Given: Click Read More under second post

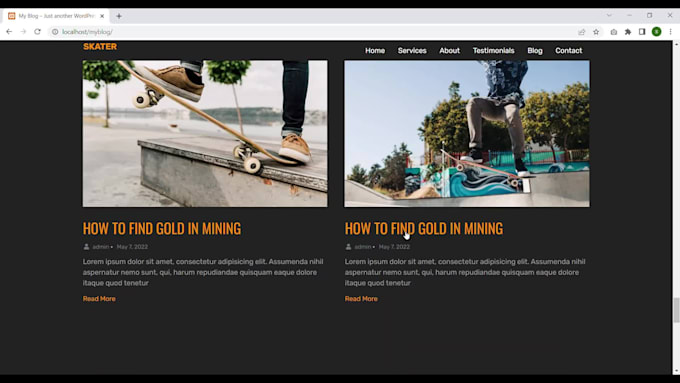Looking at the screenshot, I should pyautogui.click(x=361, y=299).
